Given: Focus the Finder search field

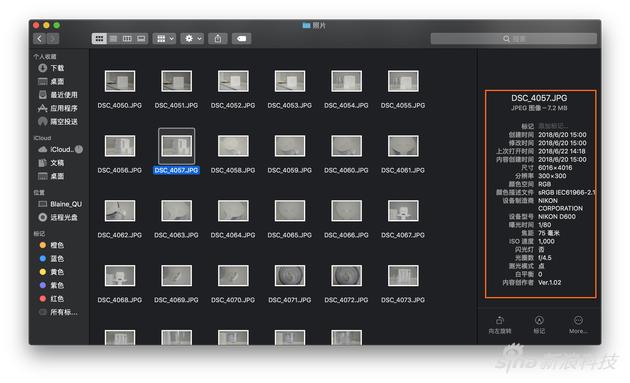Looking at the screenshot, I should click(513, 39).
